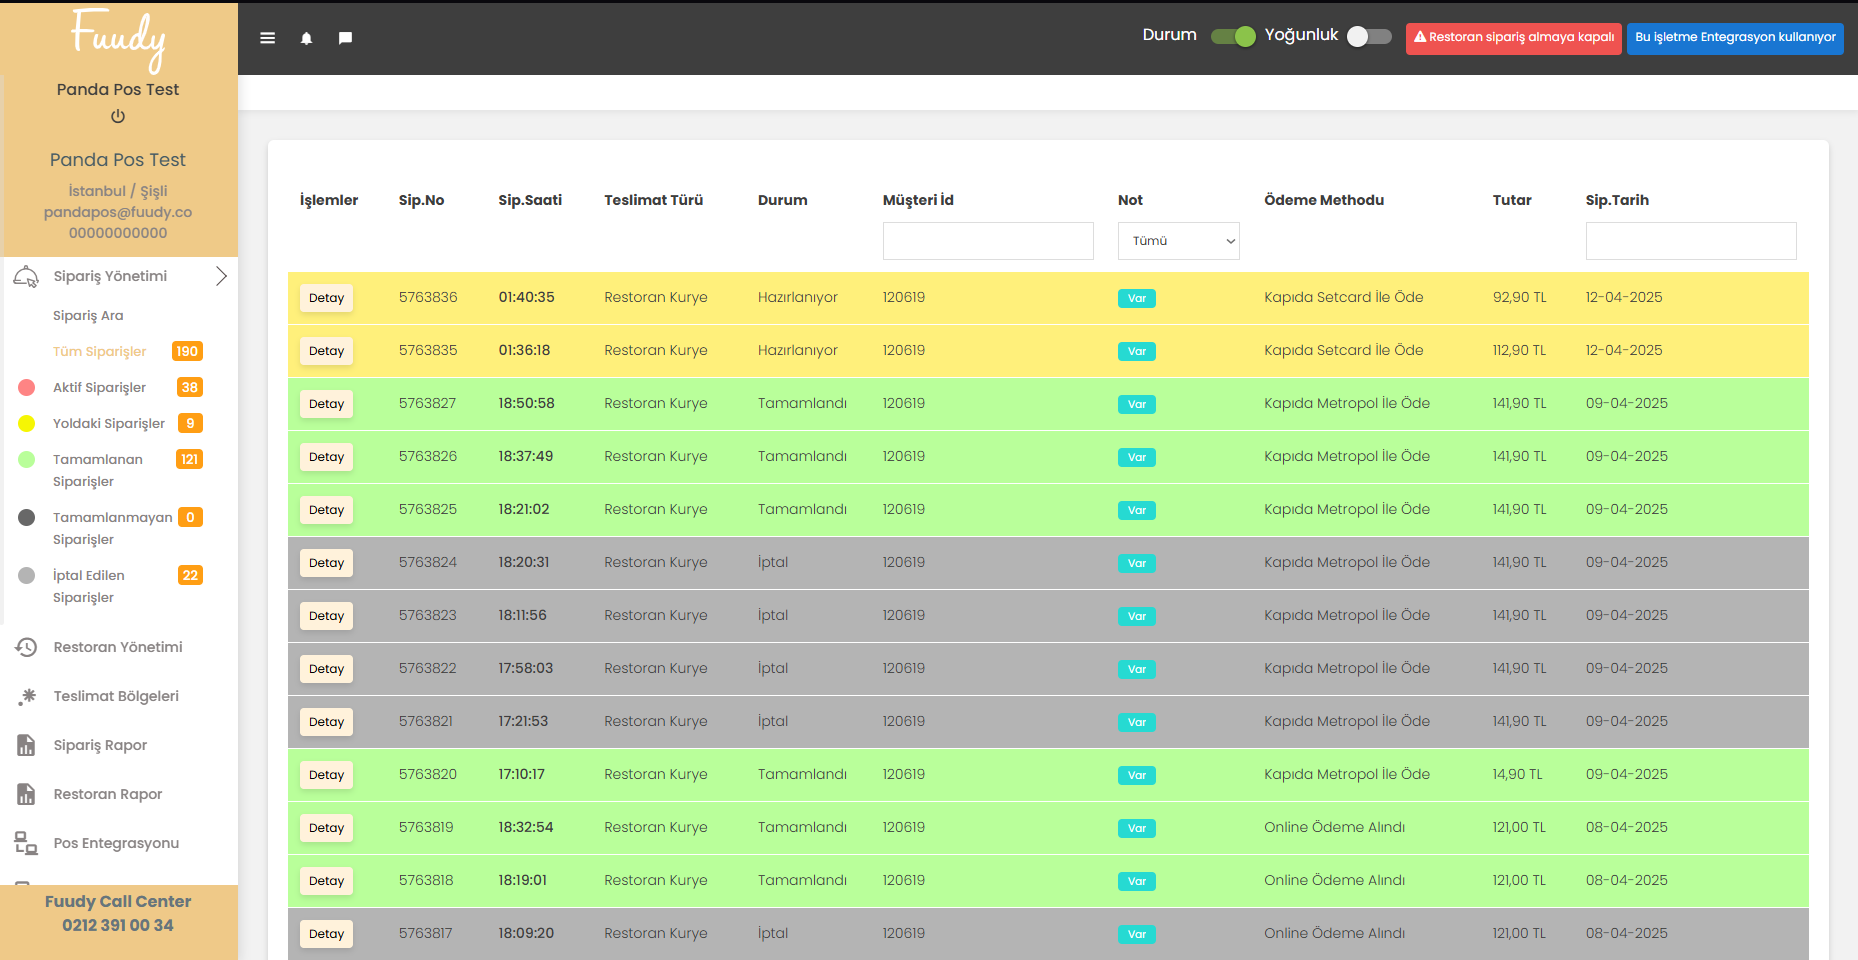Open notifications bell icon
Image resolution: width=1858 pixels, height=960 pixels.
(x=306, y=38)
